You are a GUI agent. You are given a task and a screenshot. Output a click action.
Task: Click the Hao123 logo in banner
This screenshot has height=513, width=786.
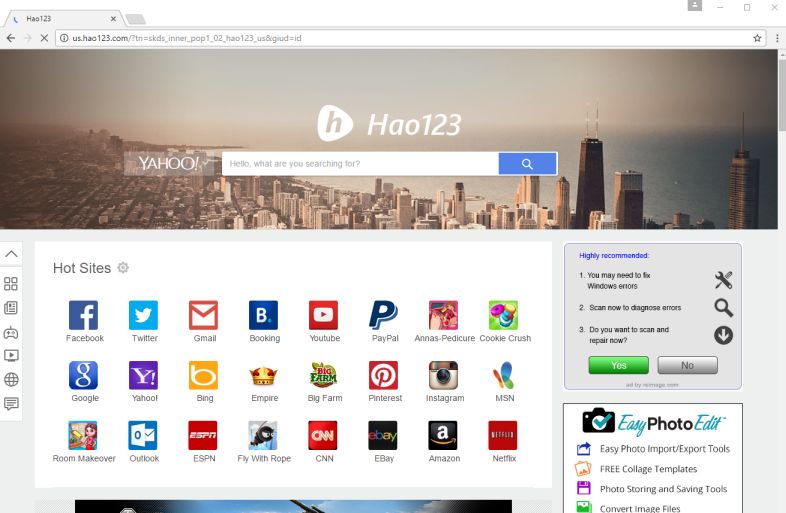coord(389,123)
